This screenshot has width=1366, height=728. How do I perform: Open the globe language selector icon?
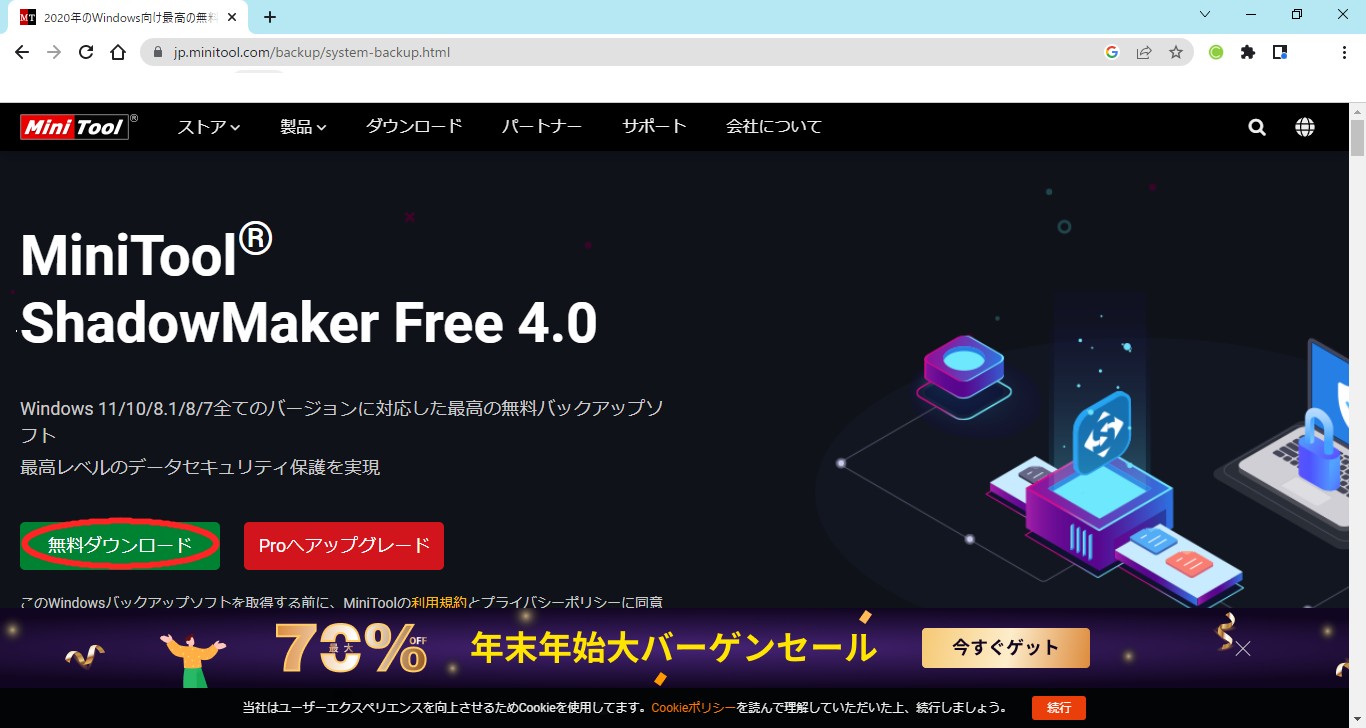pyautogui.click(x=1304, y=127)
